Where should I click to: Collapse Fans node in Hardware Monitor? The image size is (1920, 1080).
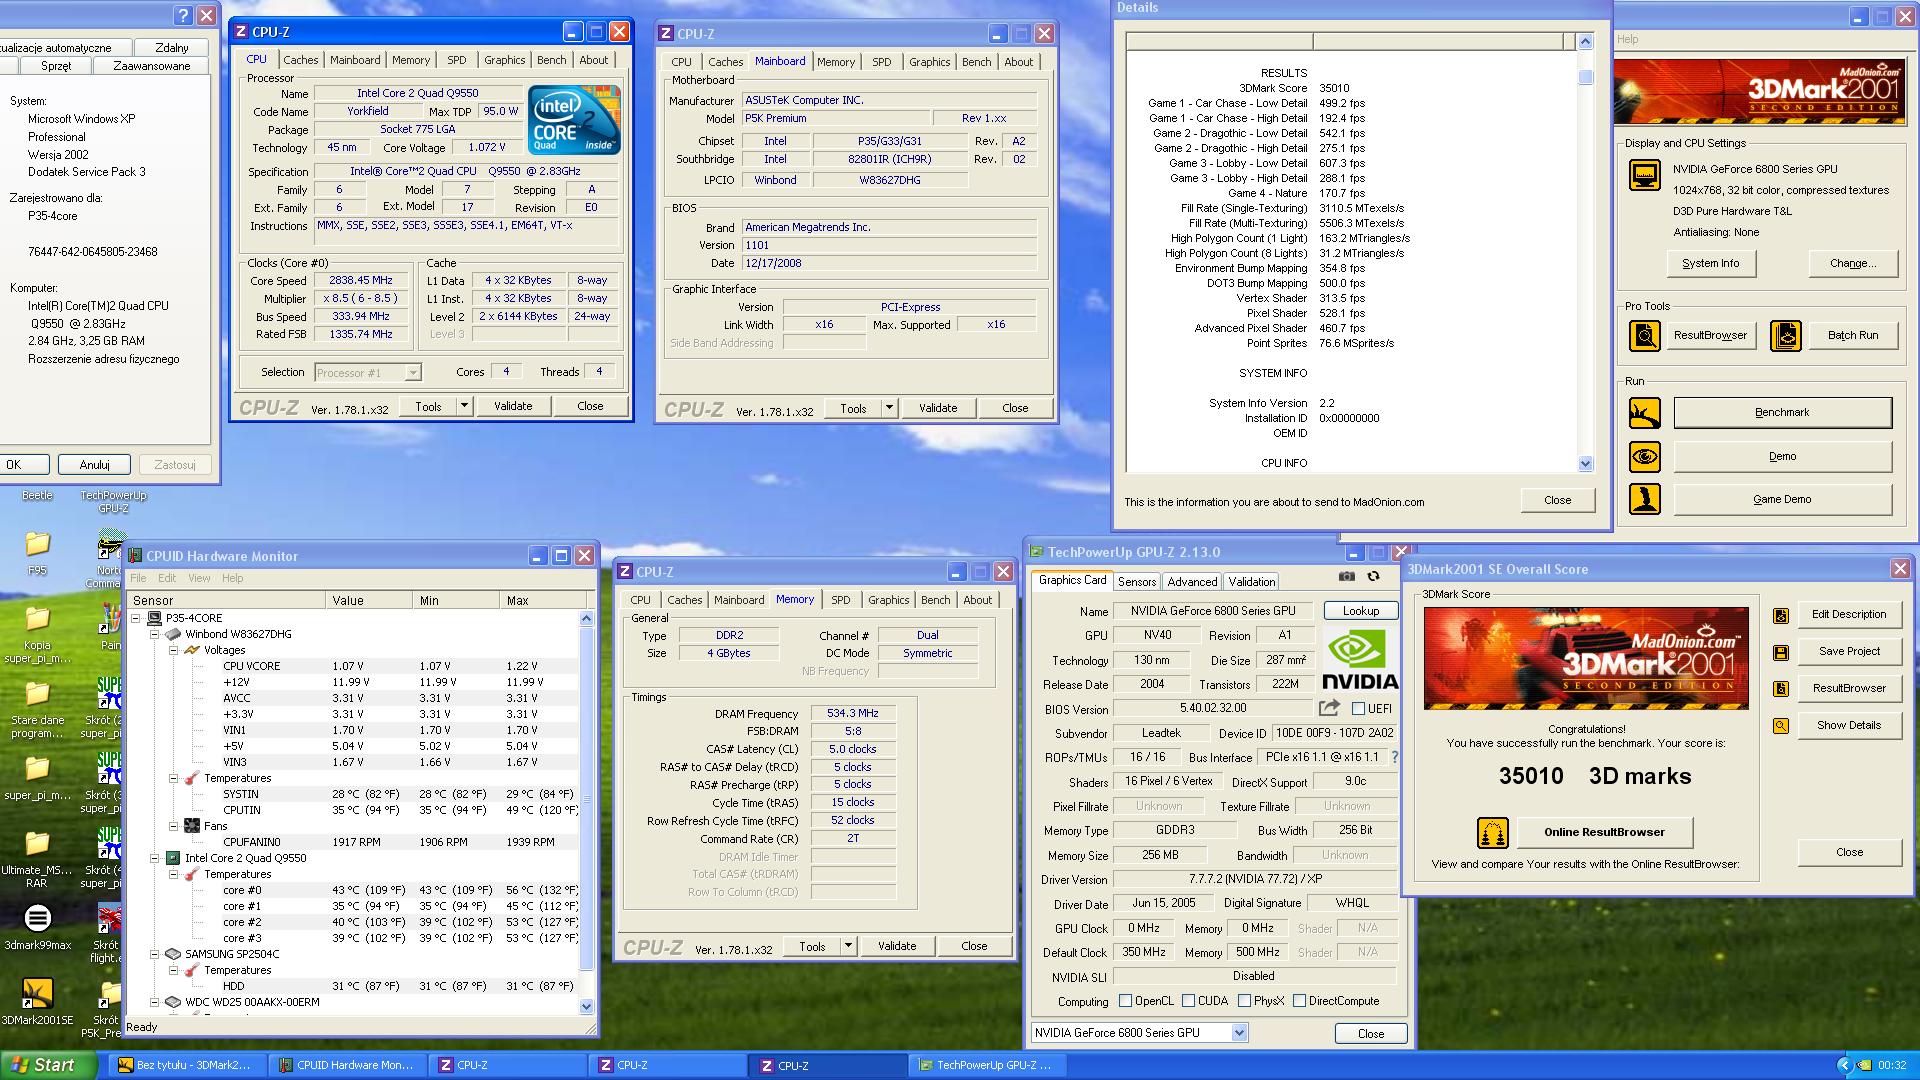click(173, 826)
